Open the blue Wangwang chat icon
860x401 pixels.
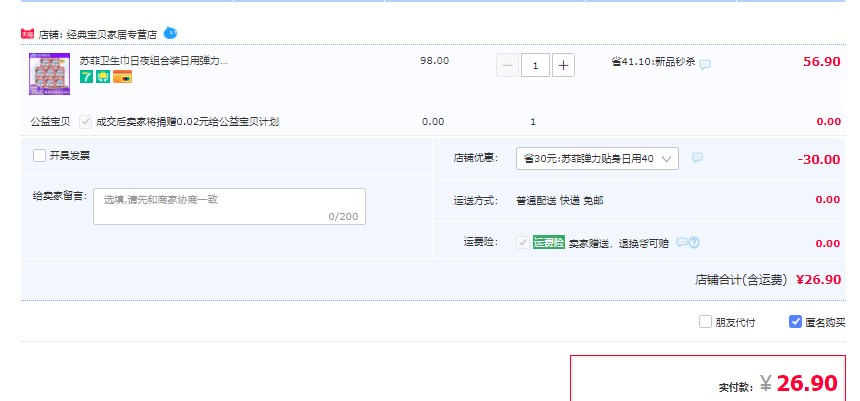(x=171, y=33)
